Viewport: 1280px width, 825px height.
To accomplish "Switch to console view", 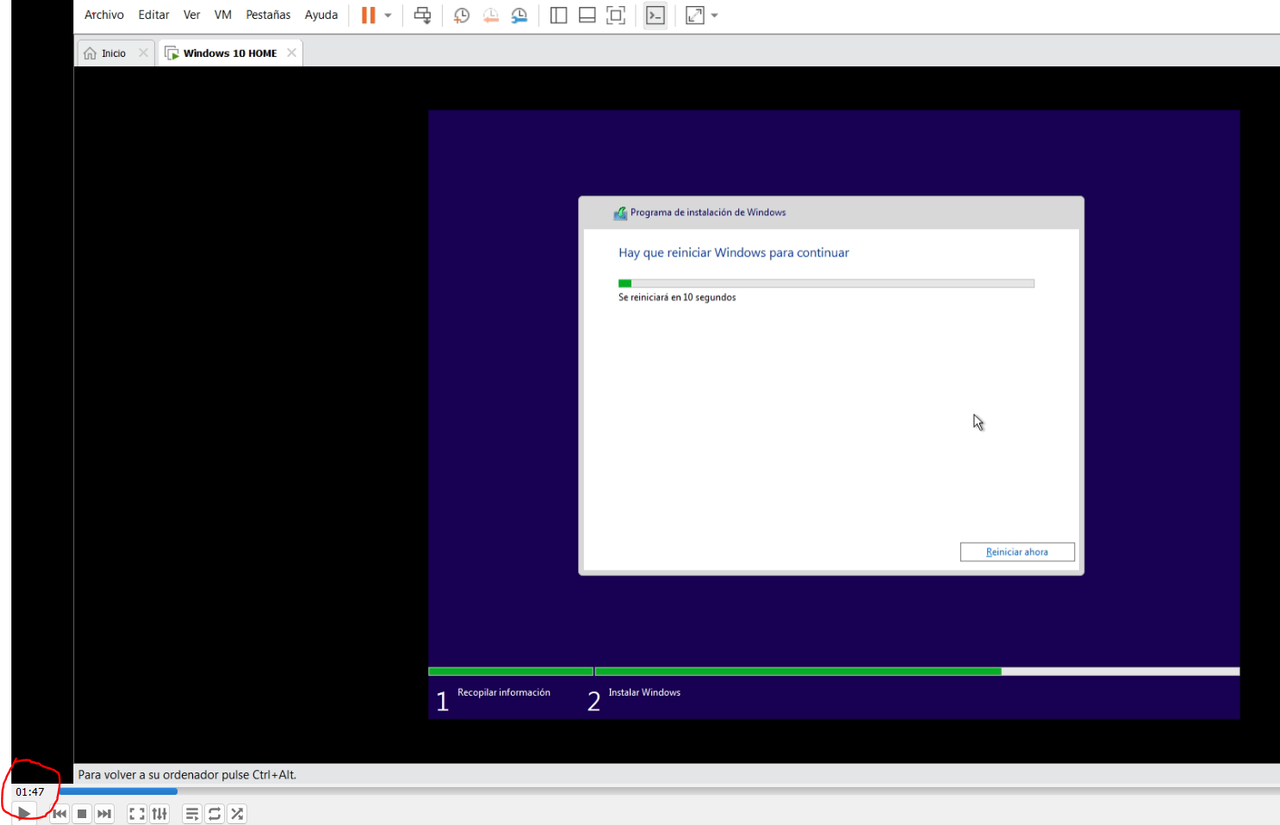I will pos(655,15).
